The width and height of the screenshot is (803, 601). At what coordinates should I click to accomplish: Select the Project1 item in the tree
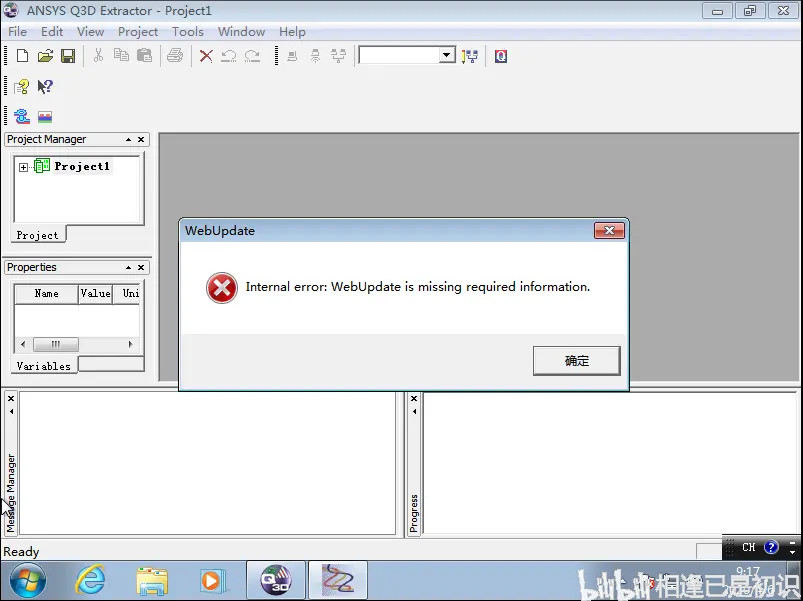pos(82,166)
